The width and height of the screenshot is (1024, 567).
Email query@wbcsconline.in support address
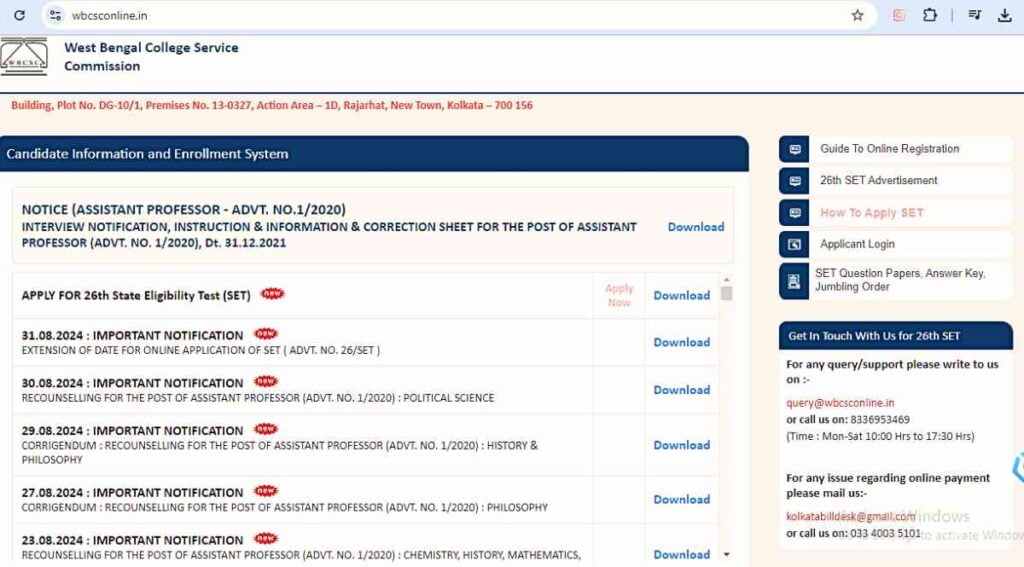click(840, 403)
